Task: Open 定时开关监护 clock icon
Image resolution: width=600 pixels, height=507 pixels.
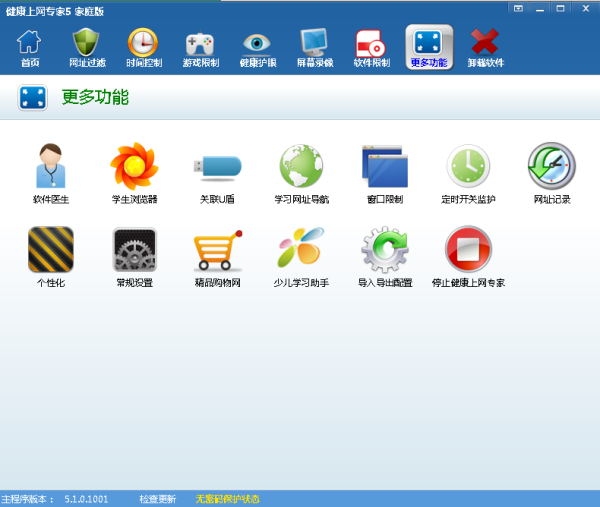Action: [468, 166]
